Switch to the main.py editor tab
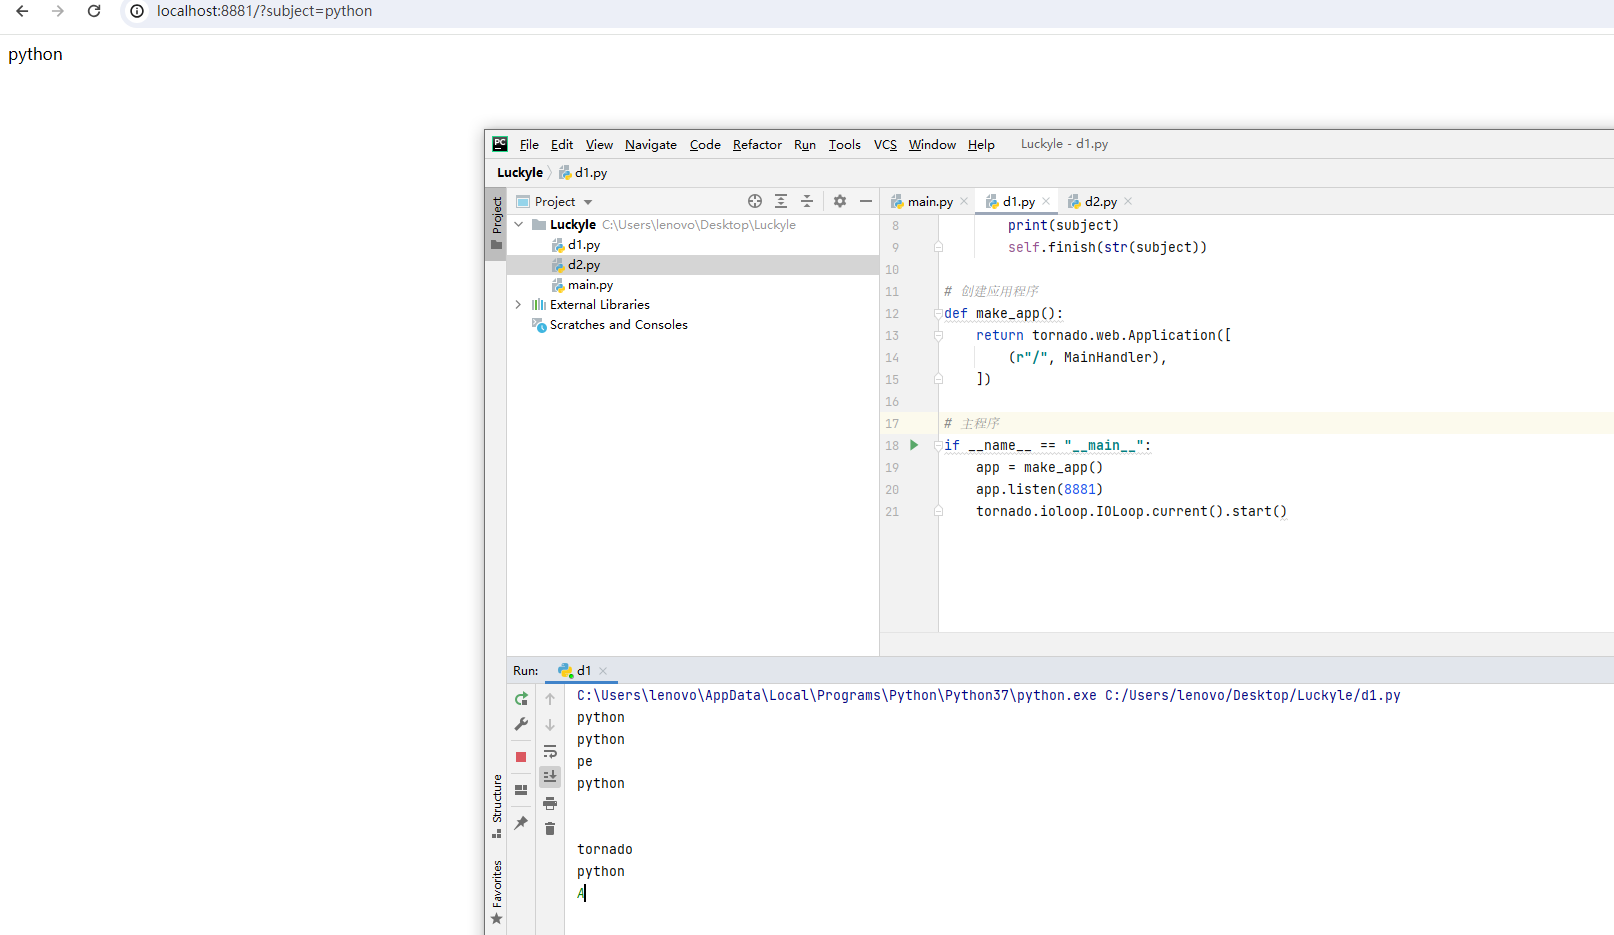1614x935 pixels. (x=929, y=202)
